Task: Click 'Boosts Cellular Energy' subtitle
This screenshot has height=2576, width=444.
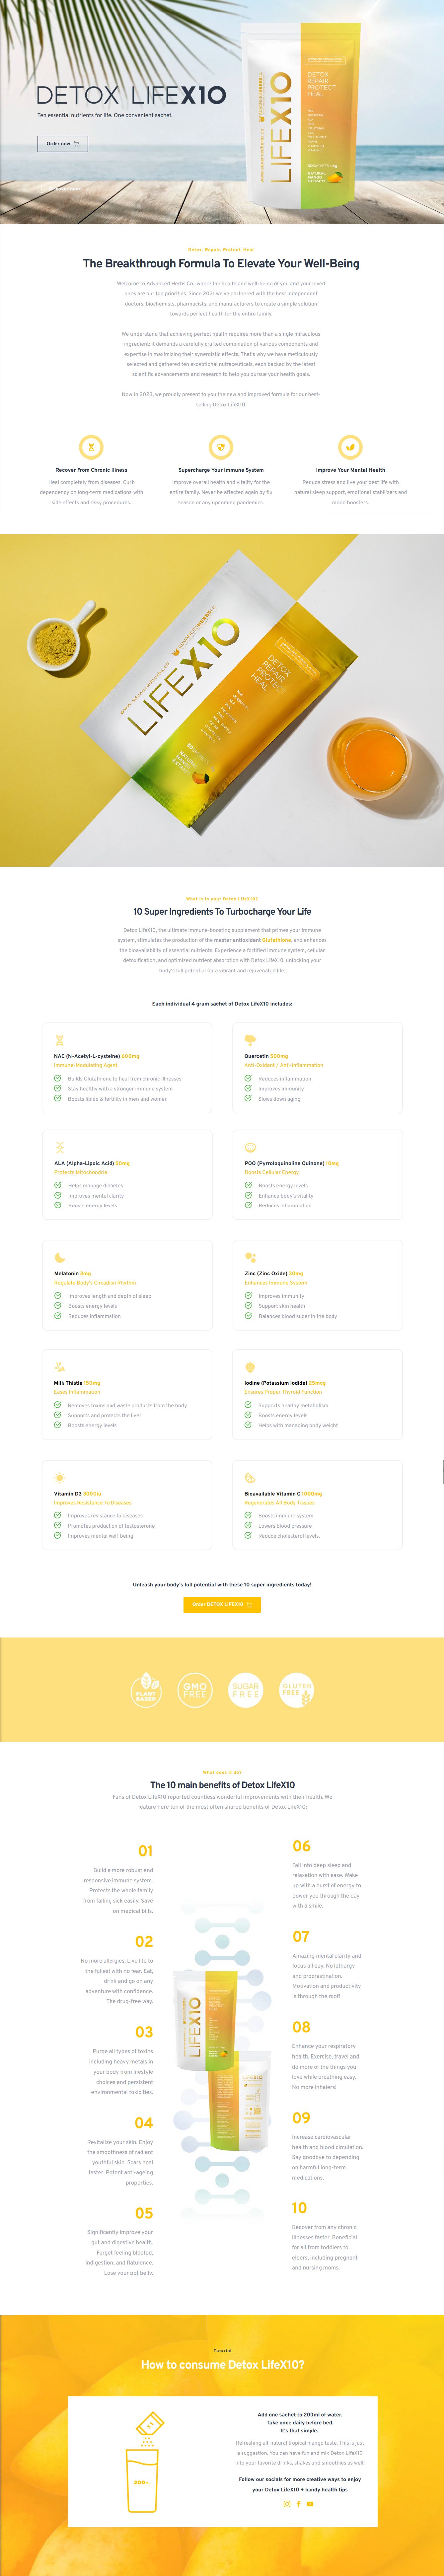Action: (x=272, y=1172)
